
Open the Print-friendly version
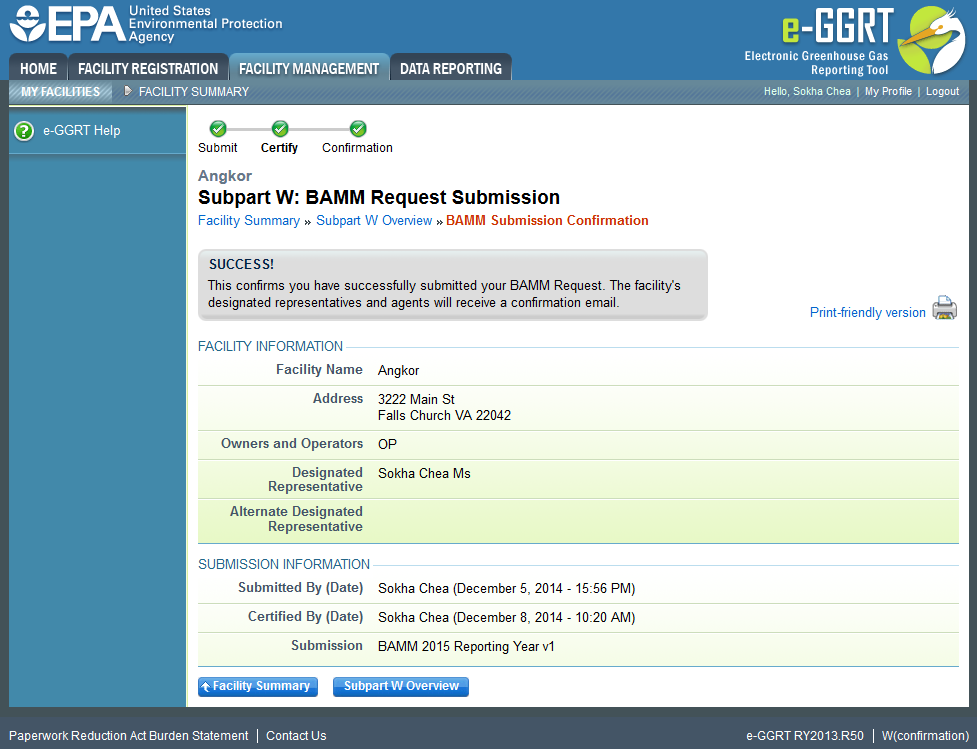pos(866,312)
